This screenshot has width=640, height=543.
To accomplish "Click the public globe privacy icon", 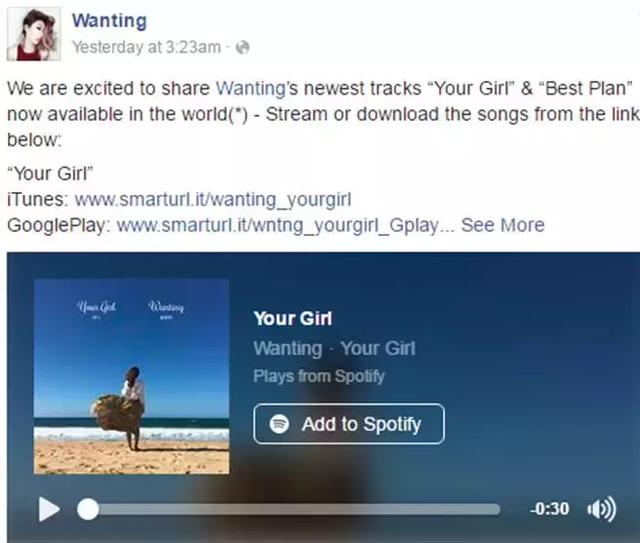I will [243, 47].
